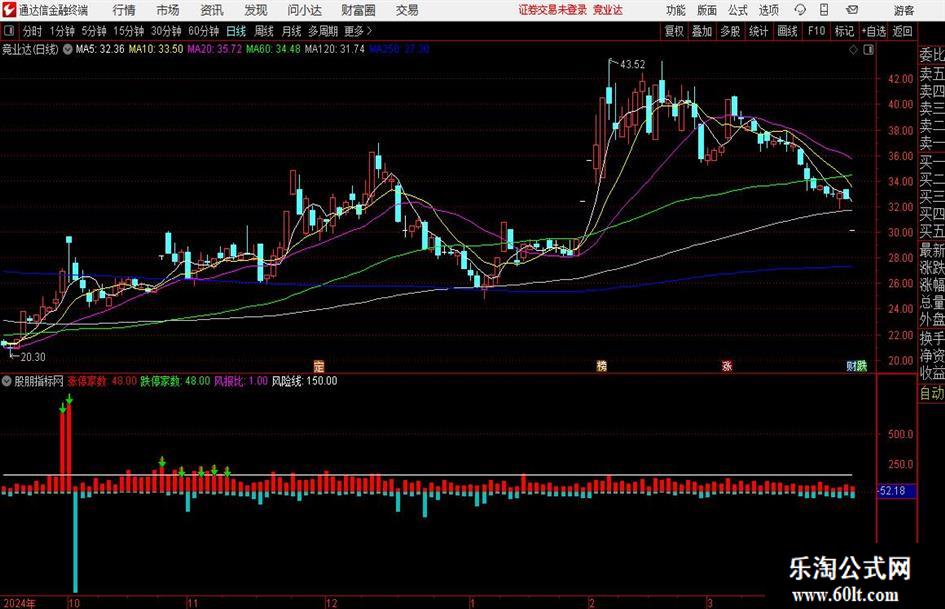Image resolution: width=945 pixels, height=609 pixels.
Task: Click the 自动 button in right panel
Action: [932, 393]
